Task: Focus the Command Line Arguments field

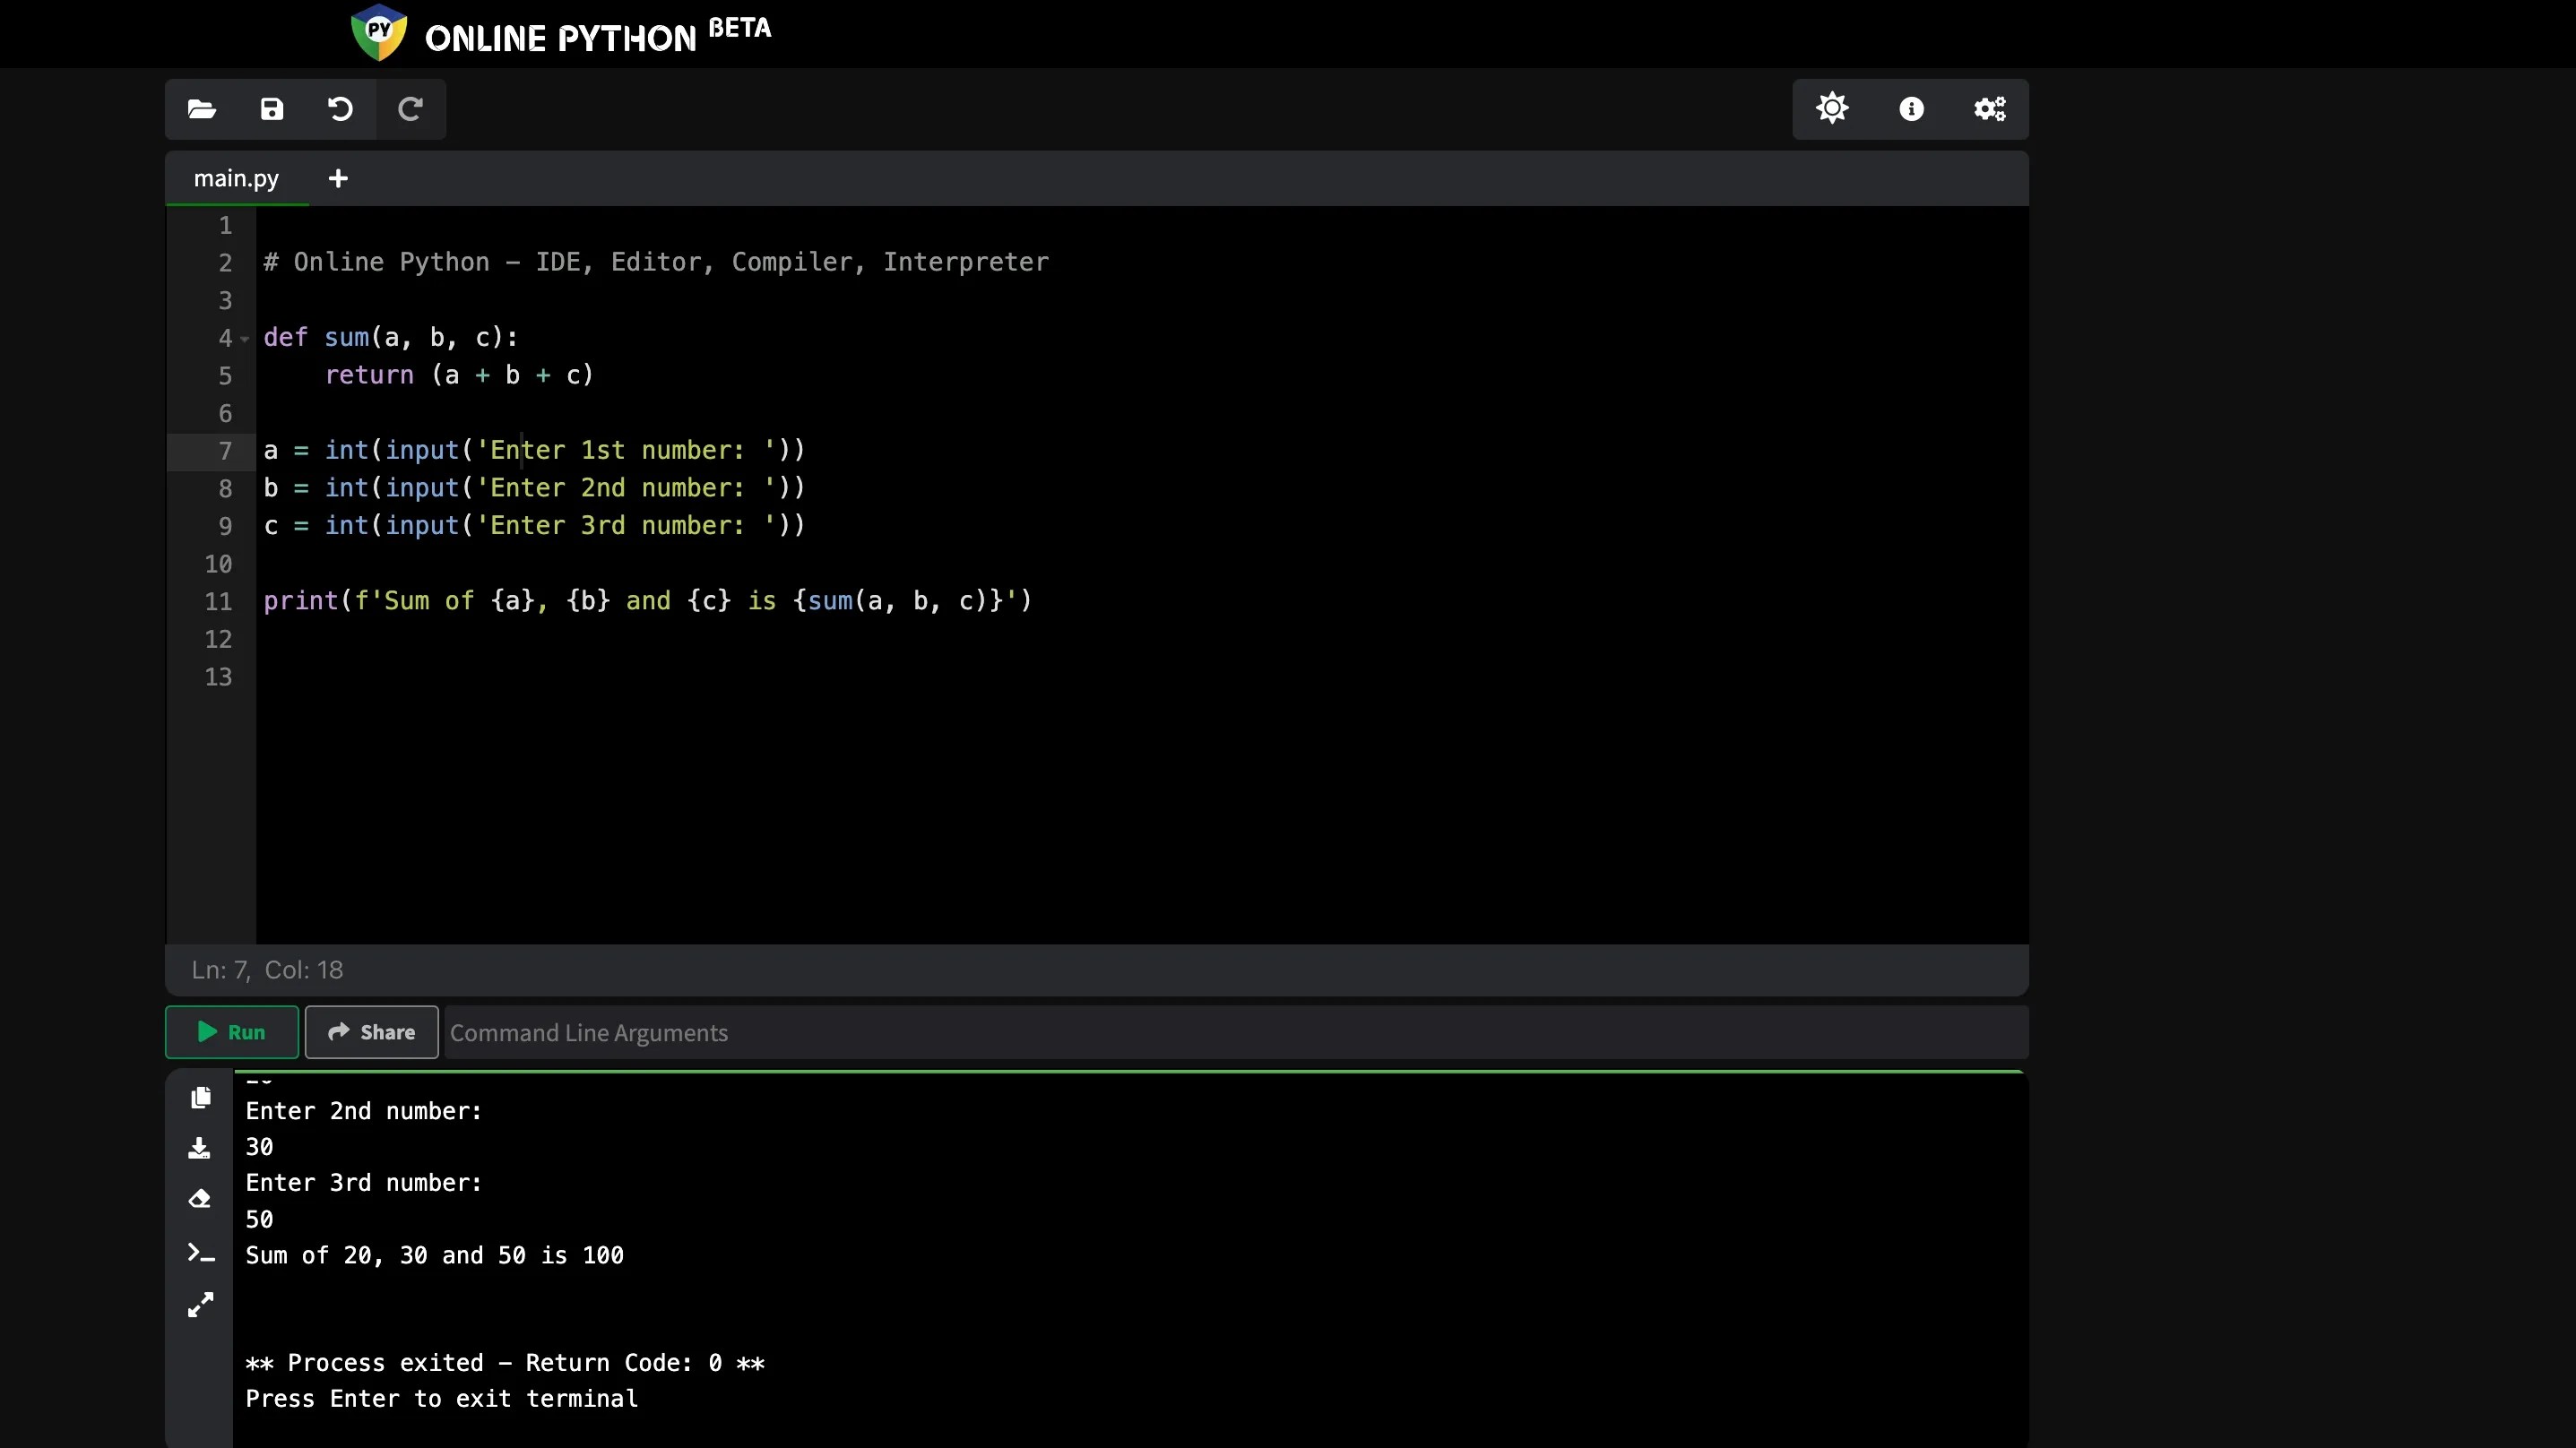Action: (x=1235, y=1033)
